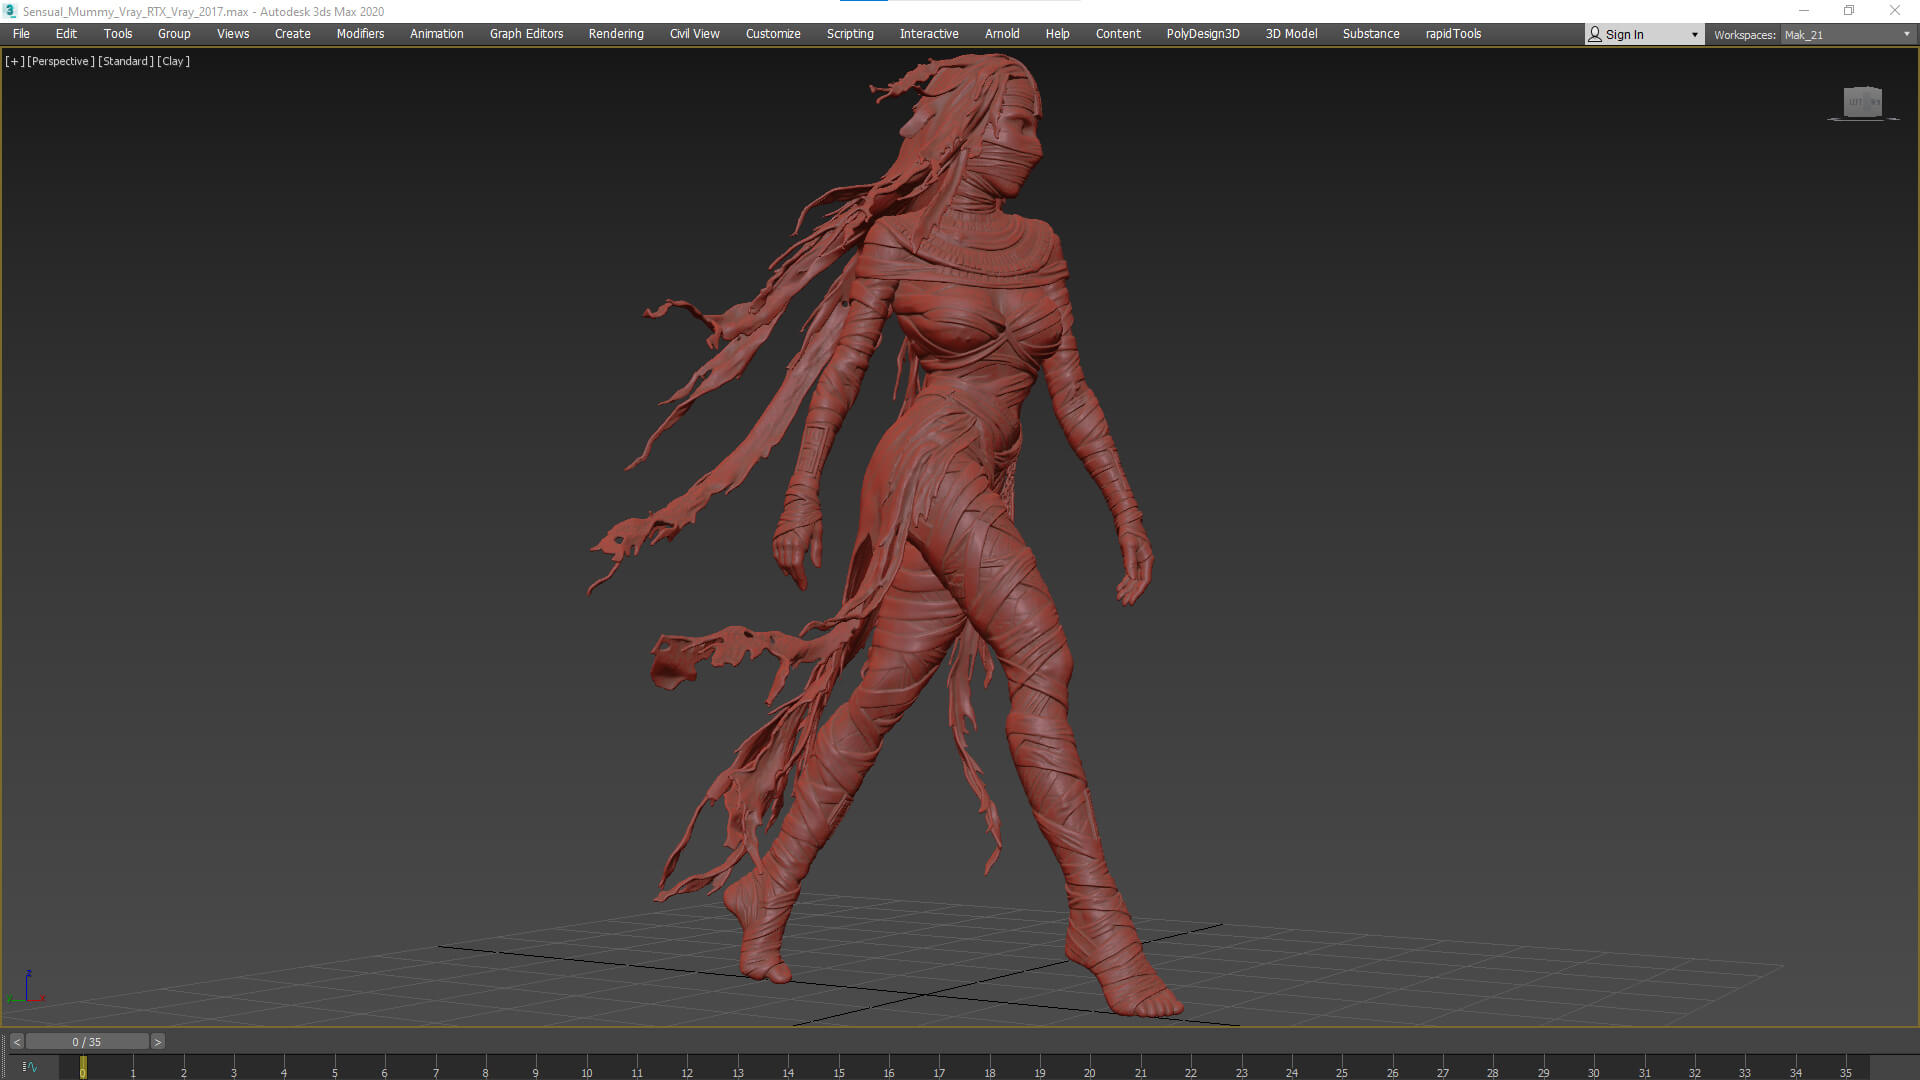Click the ViewCube in the viewport

click(1863, 102)
